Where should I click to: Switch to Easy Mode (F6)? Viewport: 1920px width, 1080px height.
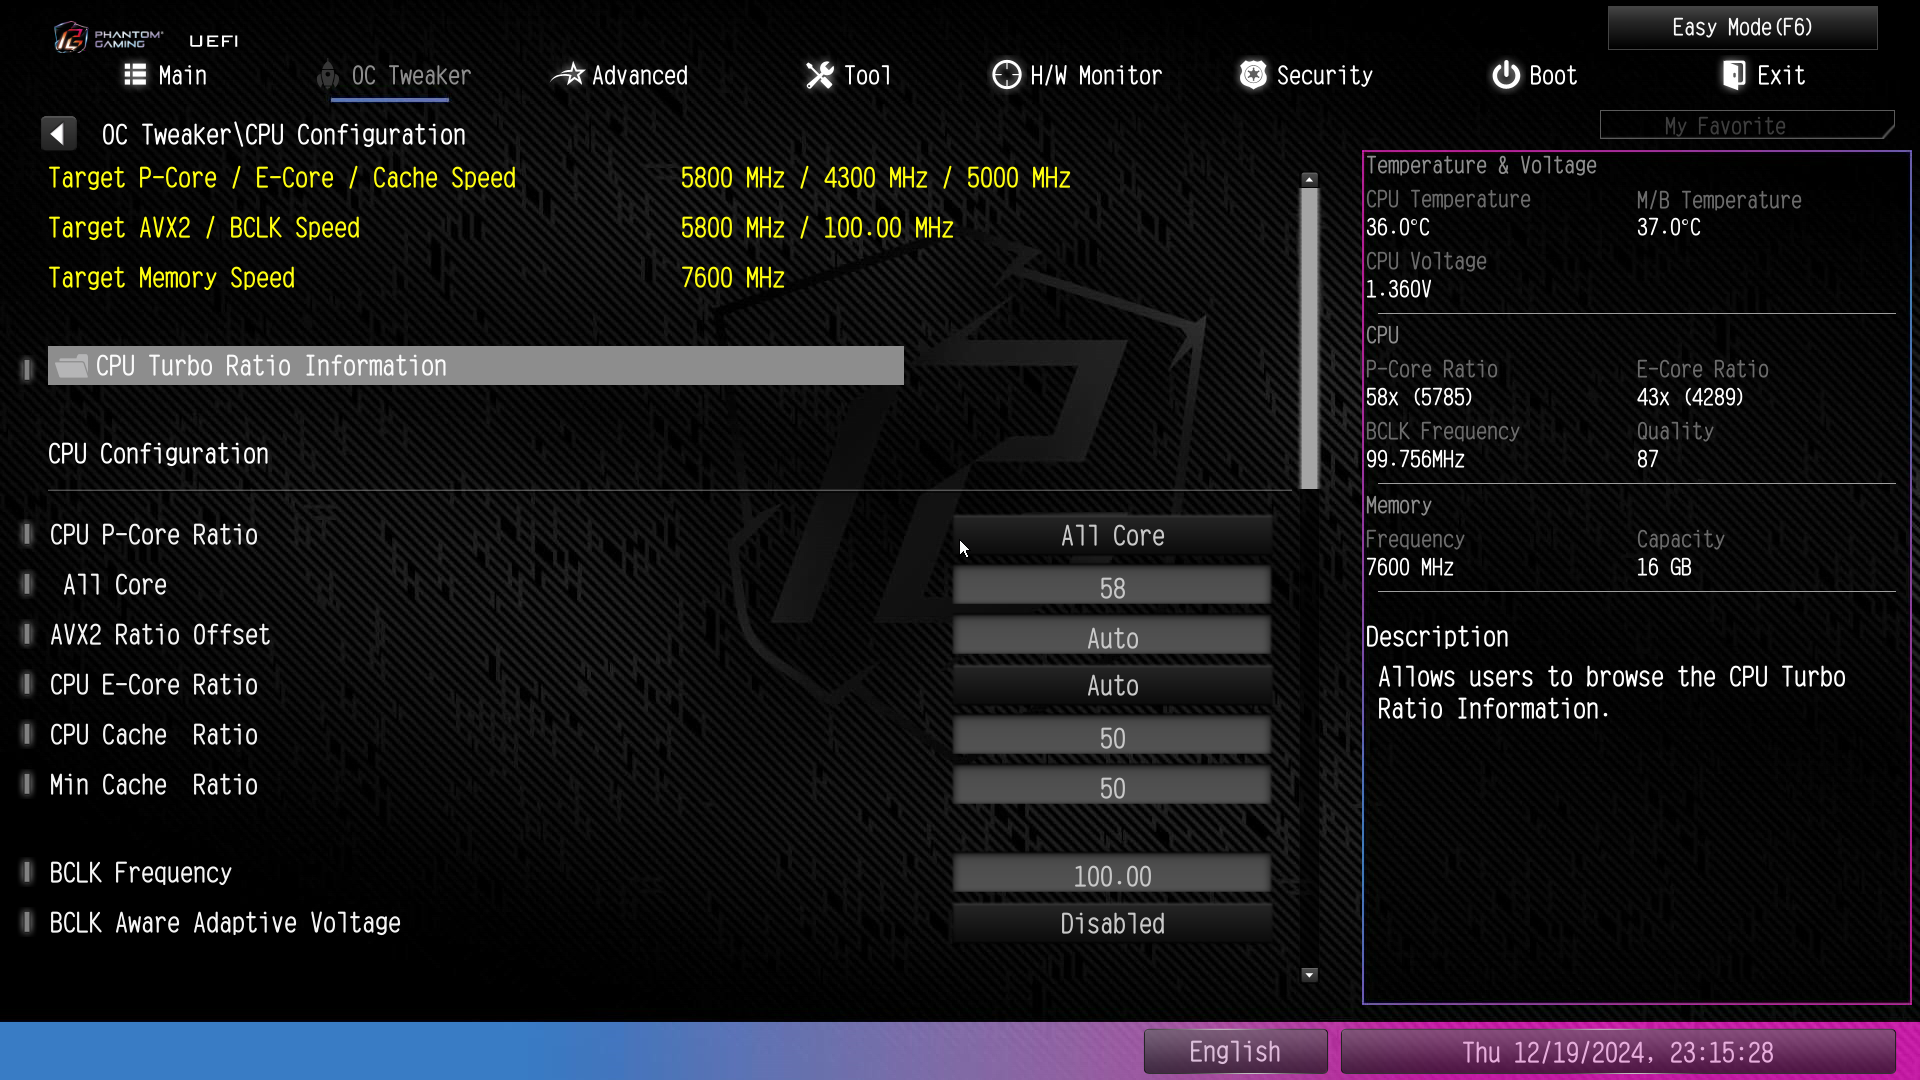tap(1742, 28)
